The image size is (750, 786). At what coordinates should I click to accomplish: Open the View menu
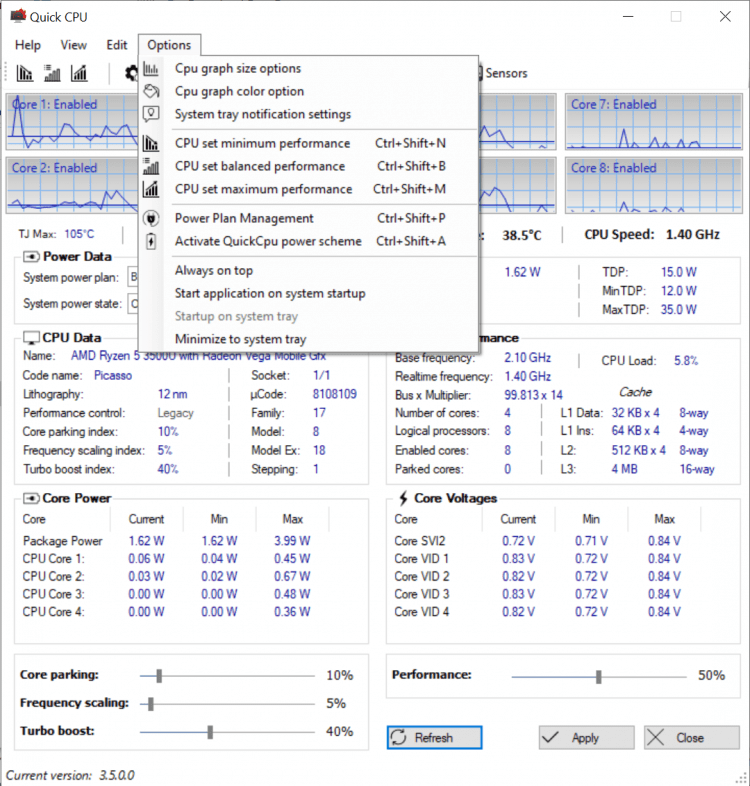73,45
